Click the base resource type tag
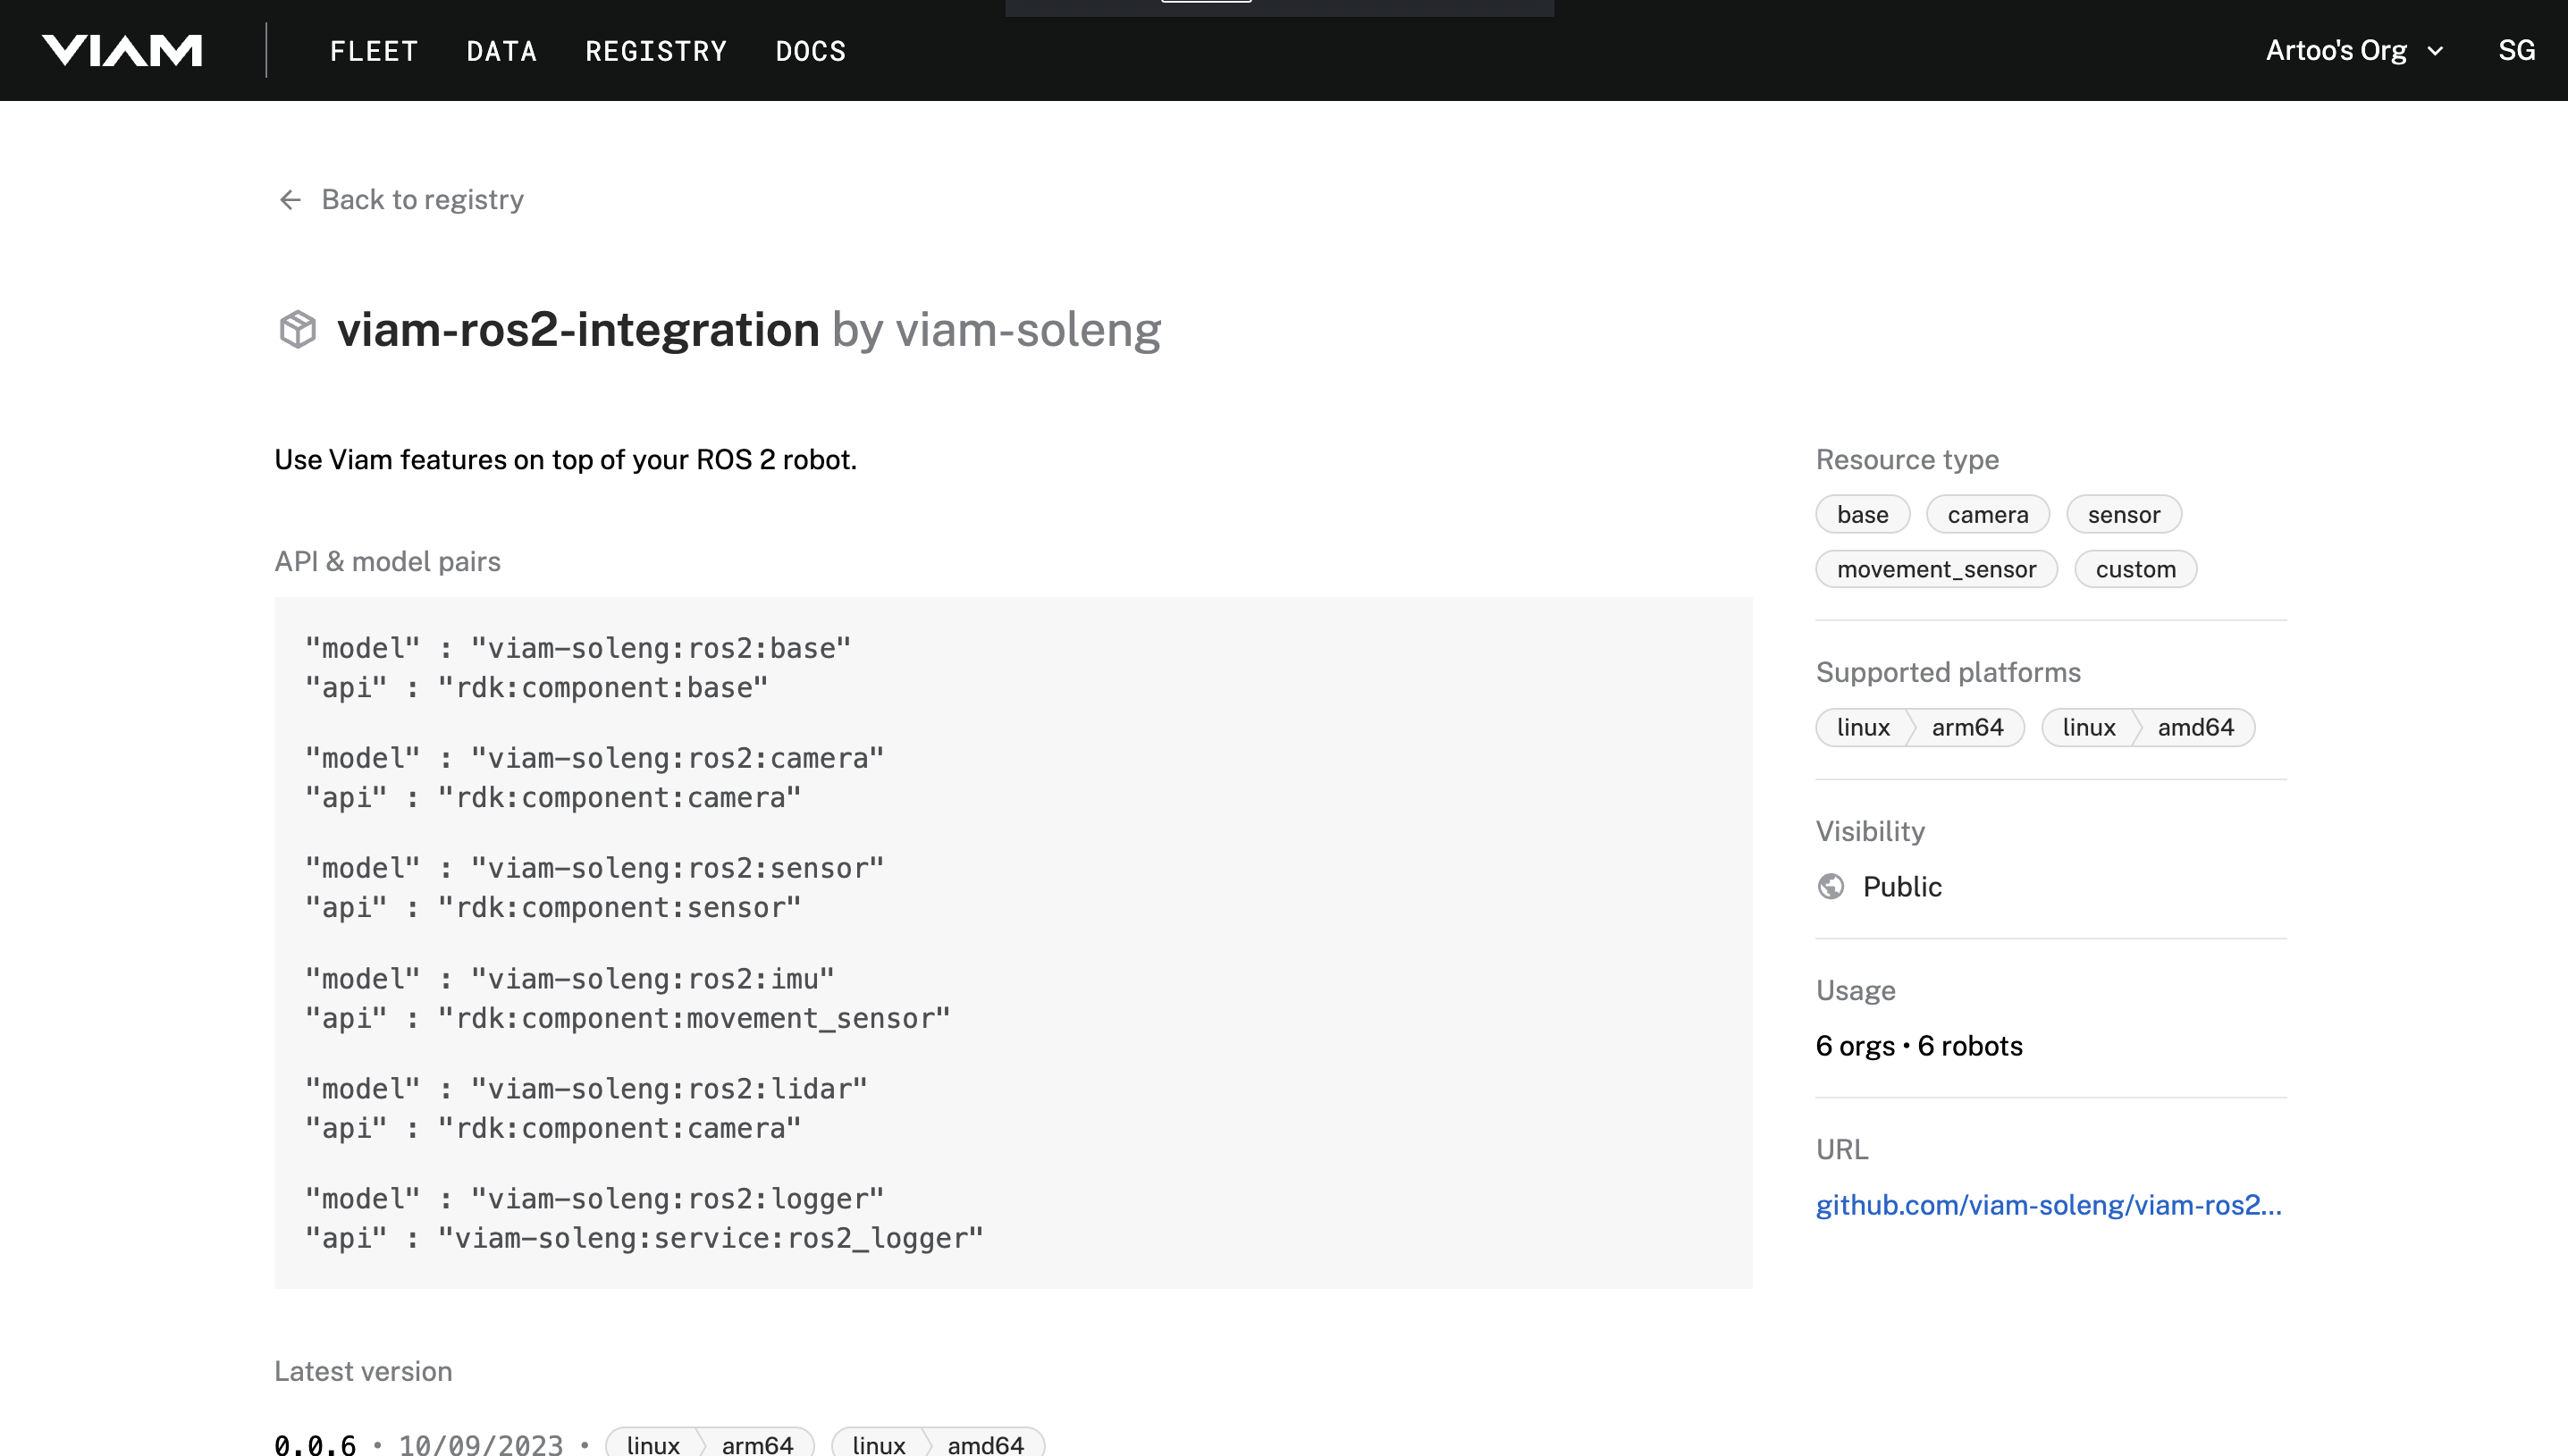The image size is (2568, 1456). click(1863, 514)
